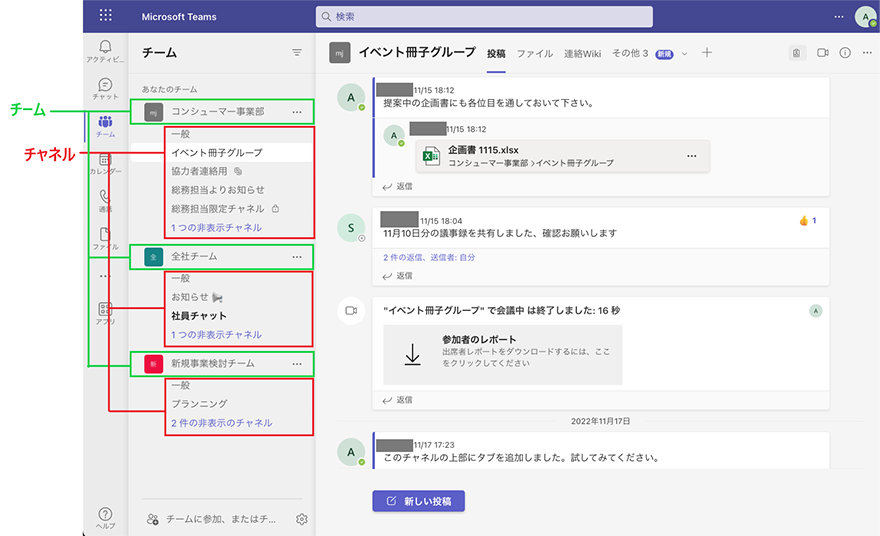880x536 pixels.
Task: Show 2件の非表示のチャネル link
Action: tap(222, 423)
